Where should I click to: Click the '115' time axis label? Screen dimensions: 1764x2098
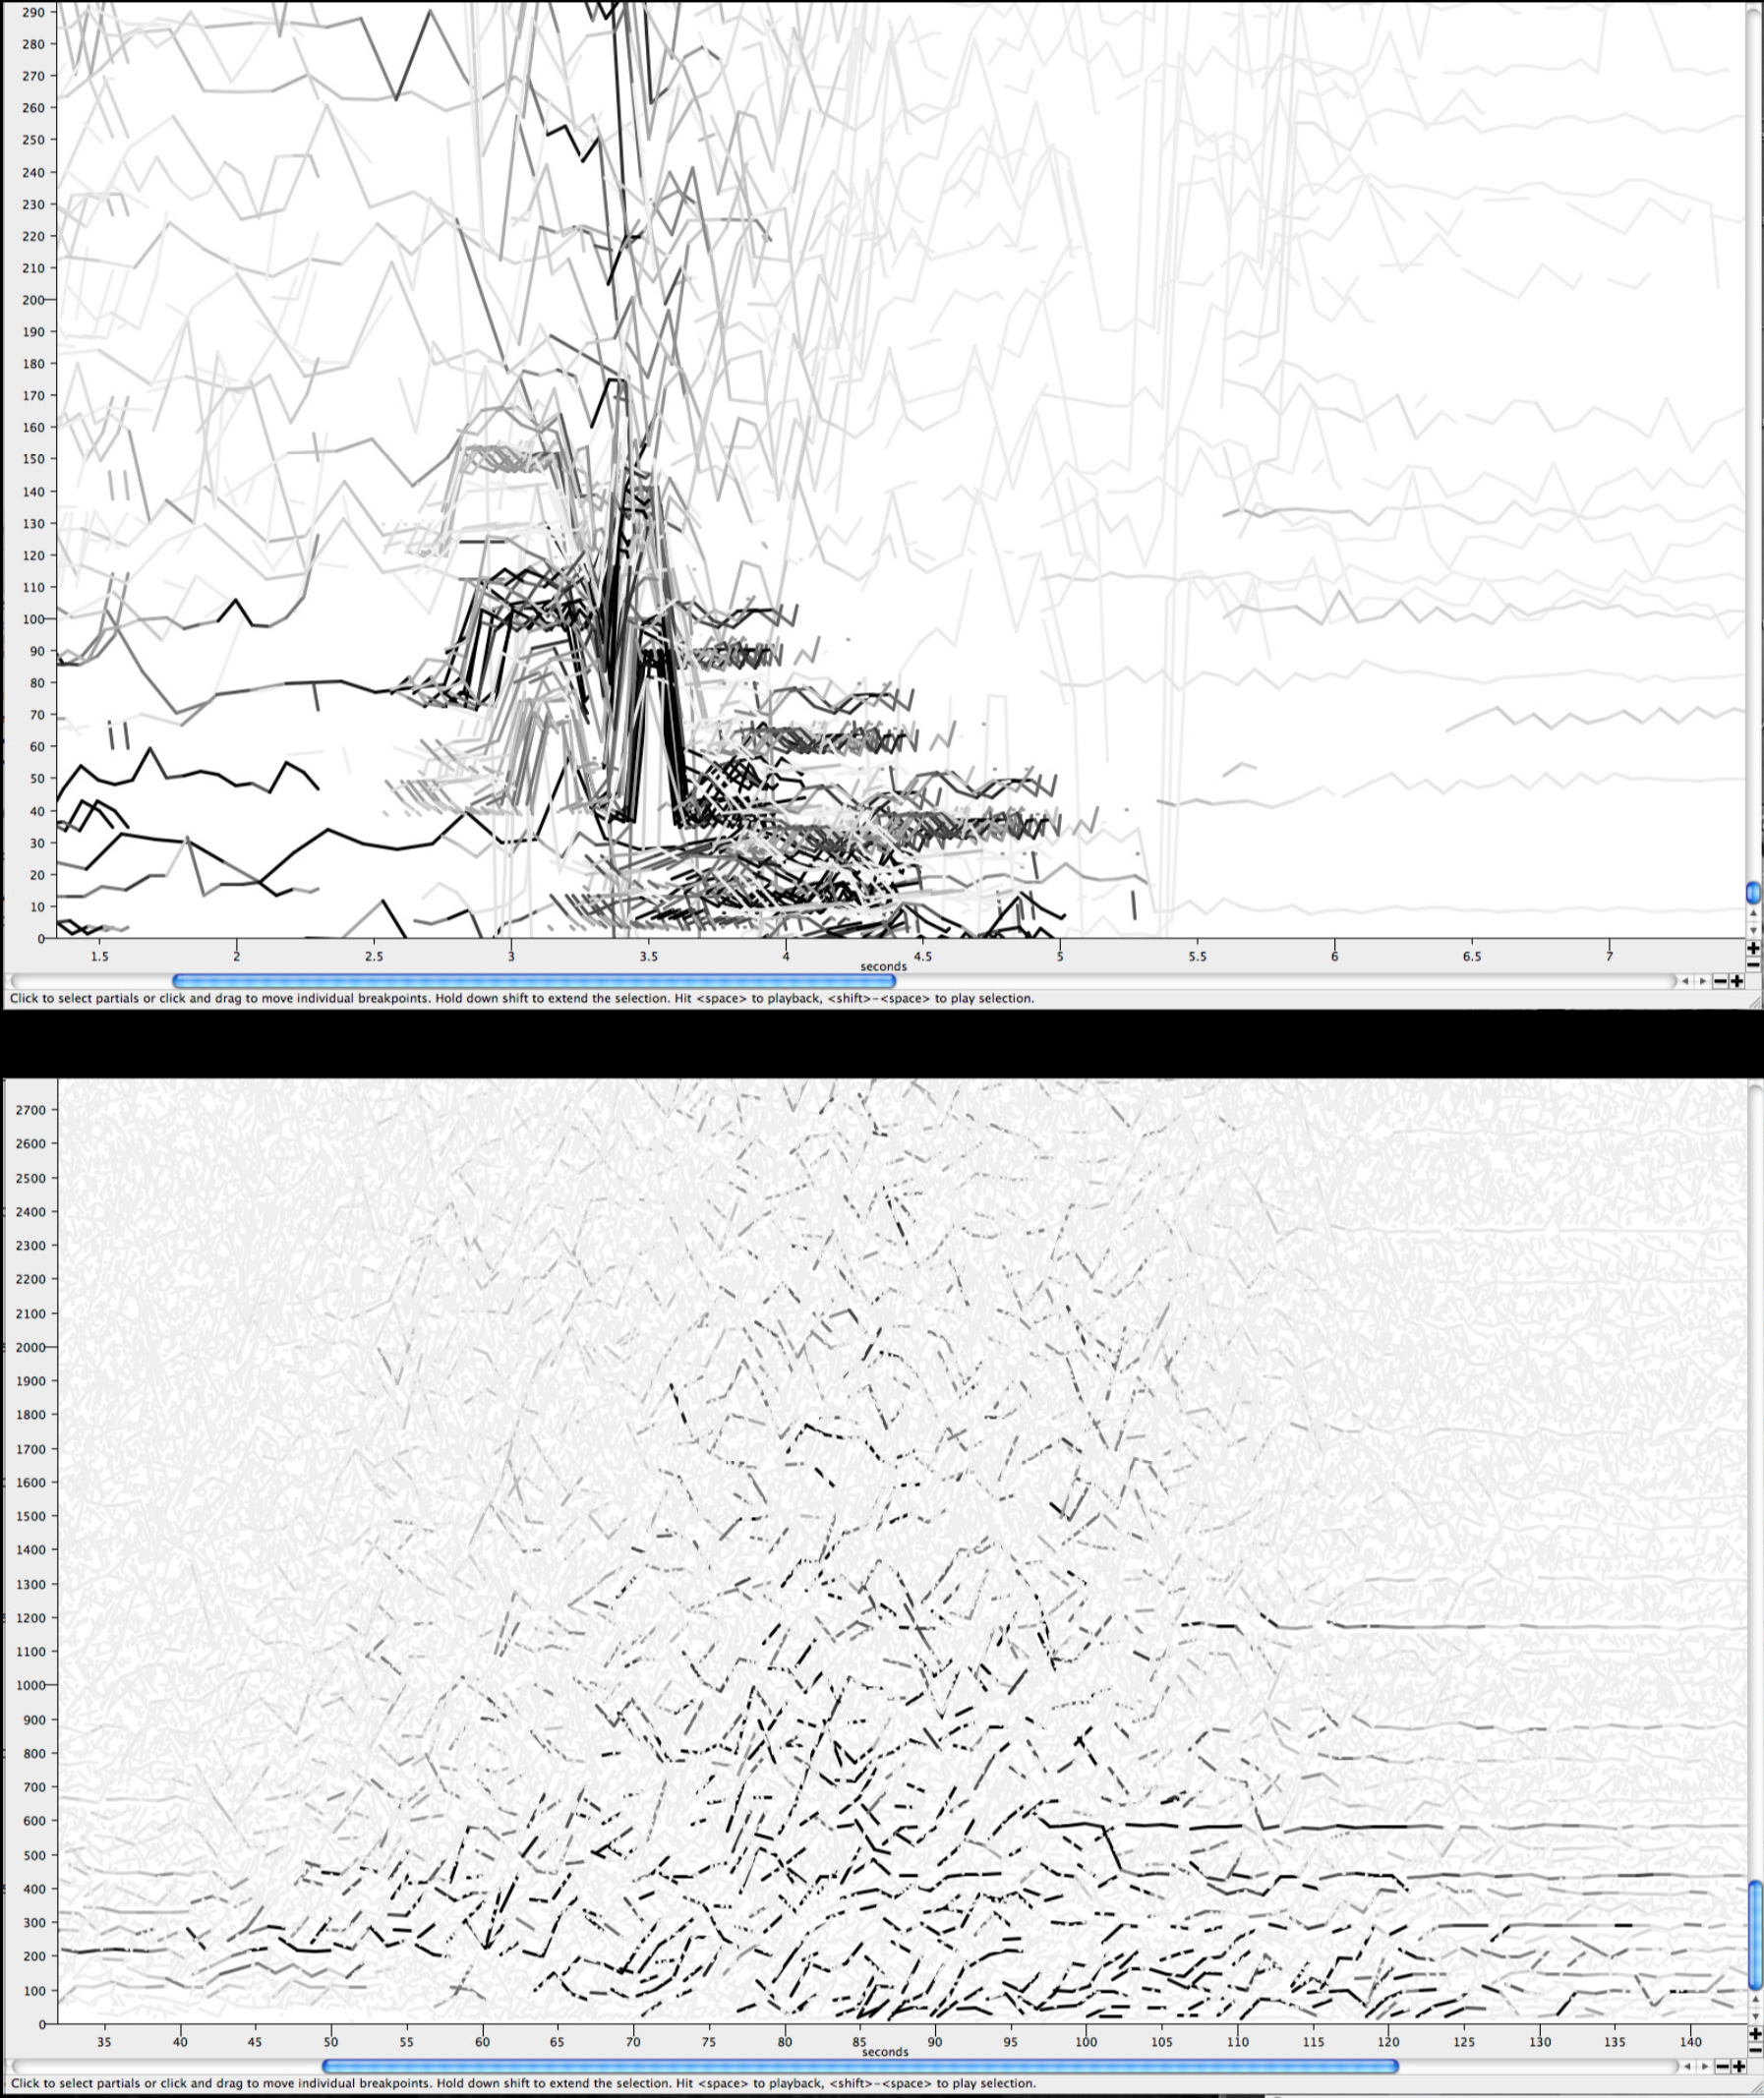tap(1313, 2042)
